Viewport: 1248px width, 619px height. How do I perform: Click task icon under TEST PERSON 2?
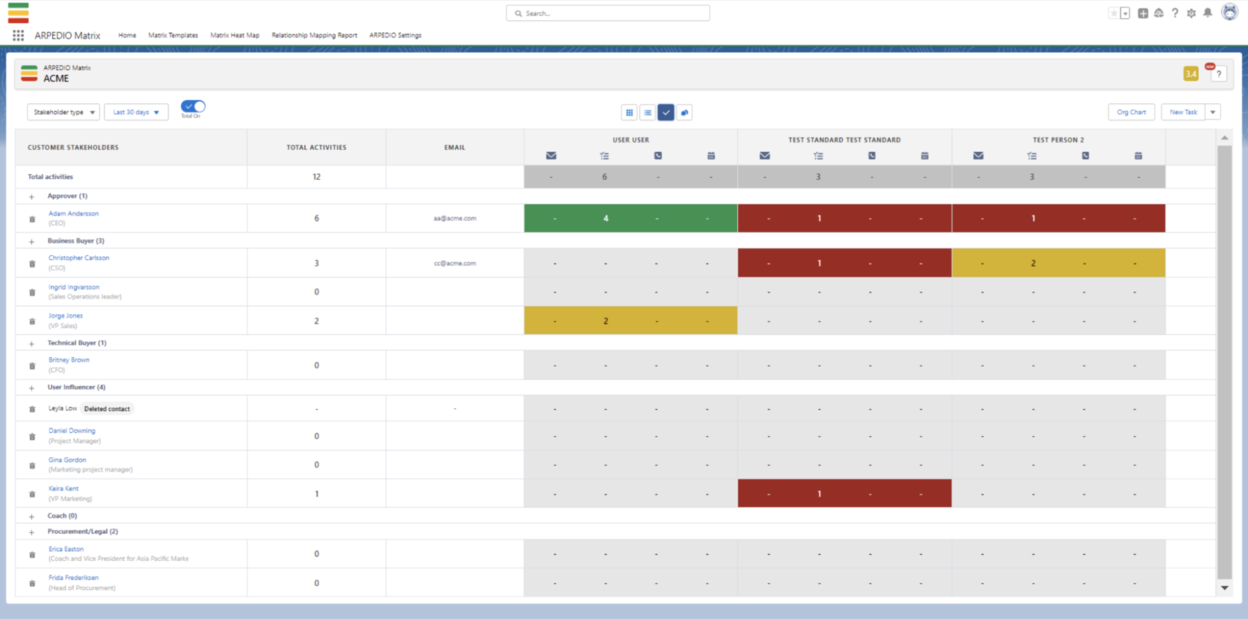coord(1032,156)
